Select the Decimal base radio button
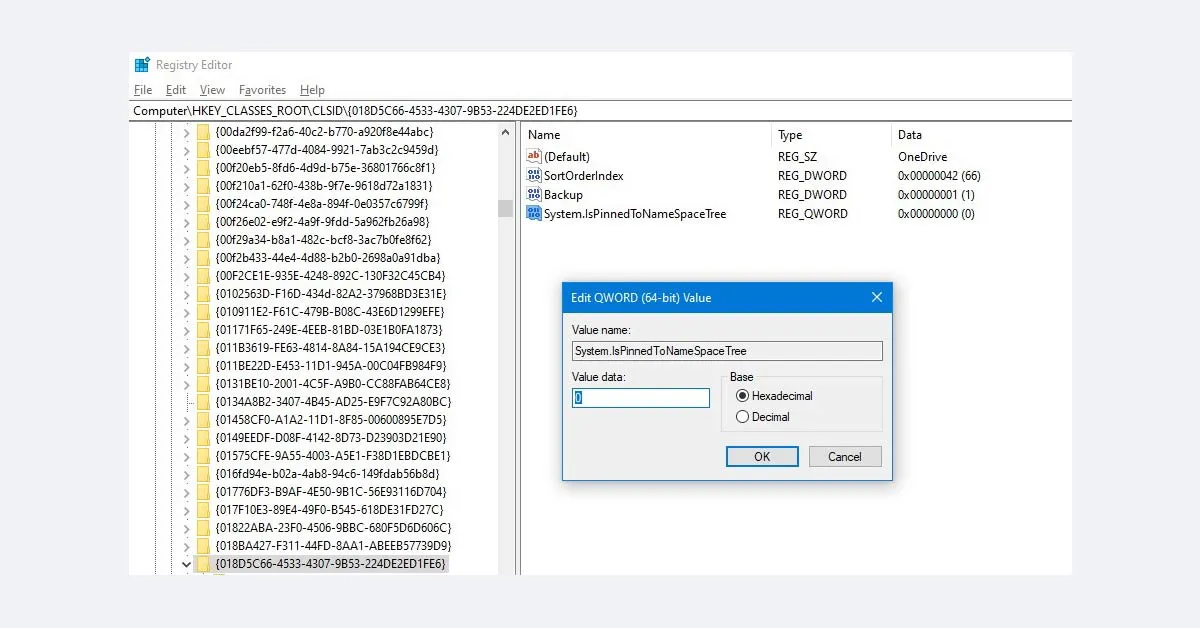Screen dimensions: 1200x628 click(742, 417)
